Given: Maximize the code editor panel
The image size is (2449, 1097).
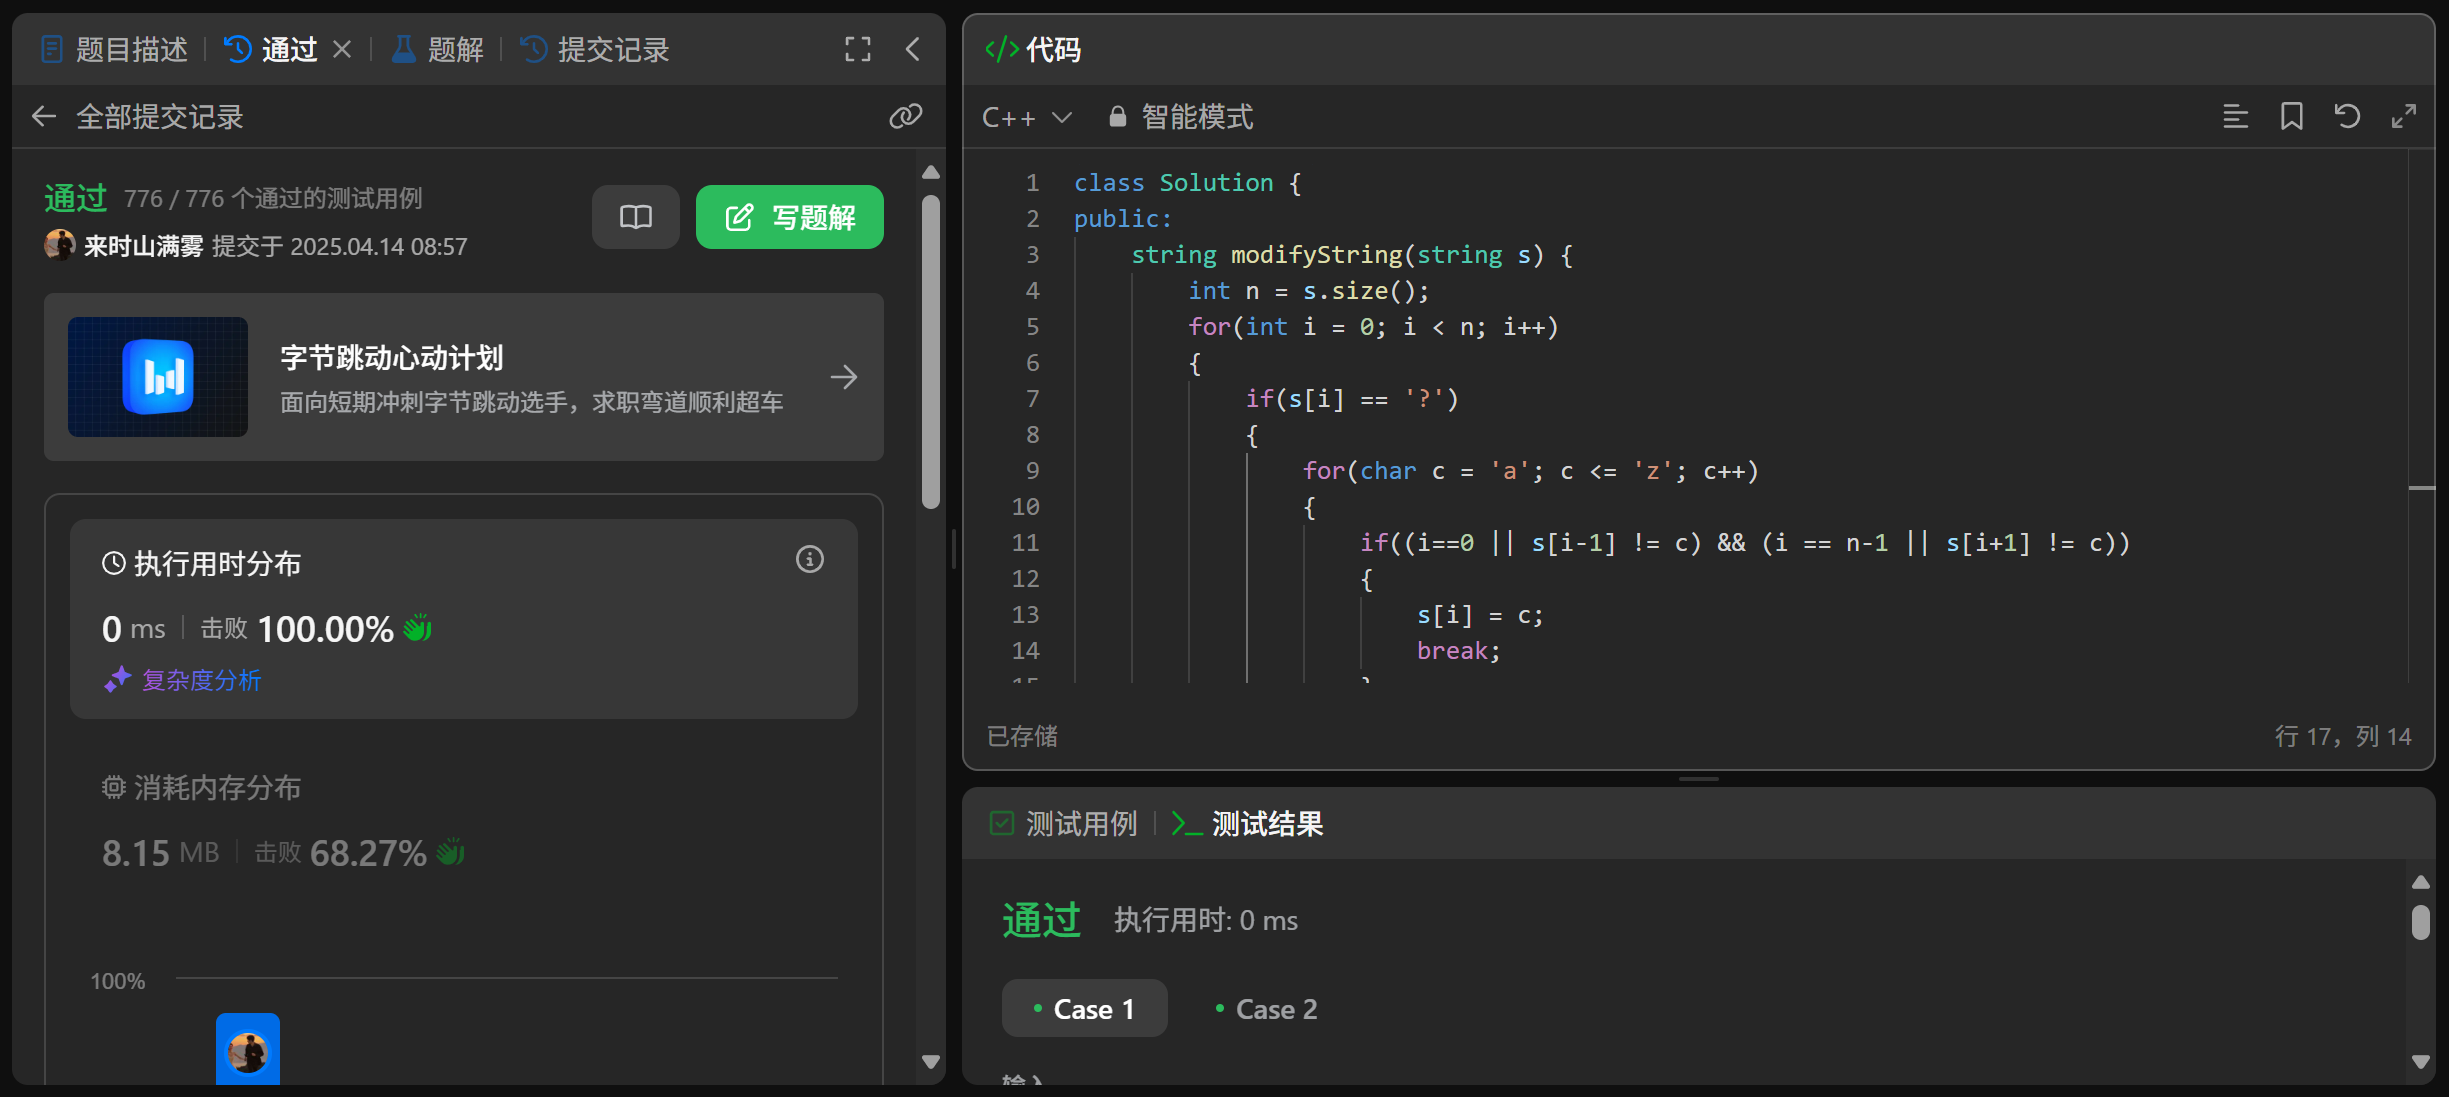Looking at the screenshot, I should [2403, 117].
